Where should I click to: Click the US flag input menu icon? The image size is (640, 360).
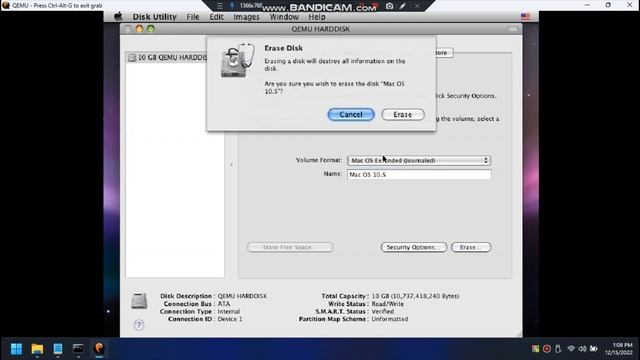click(x=525, y=17)
